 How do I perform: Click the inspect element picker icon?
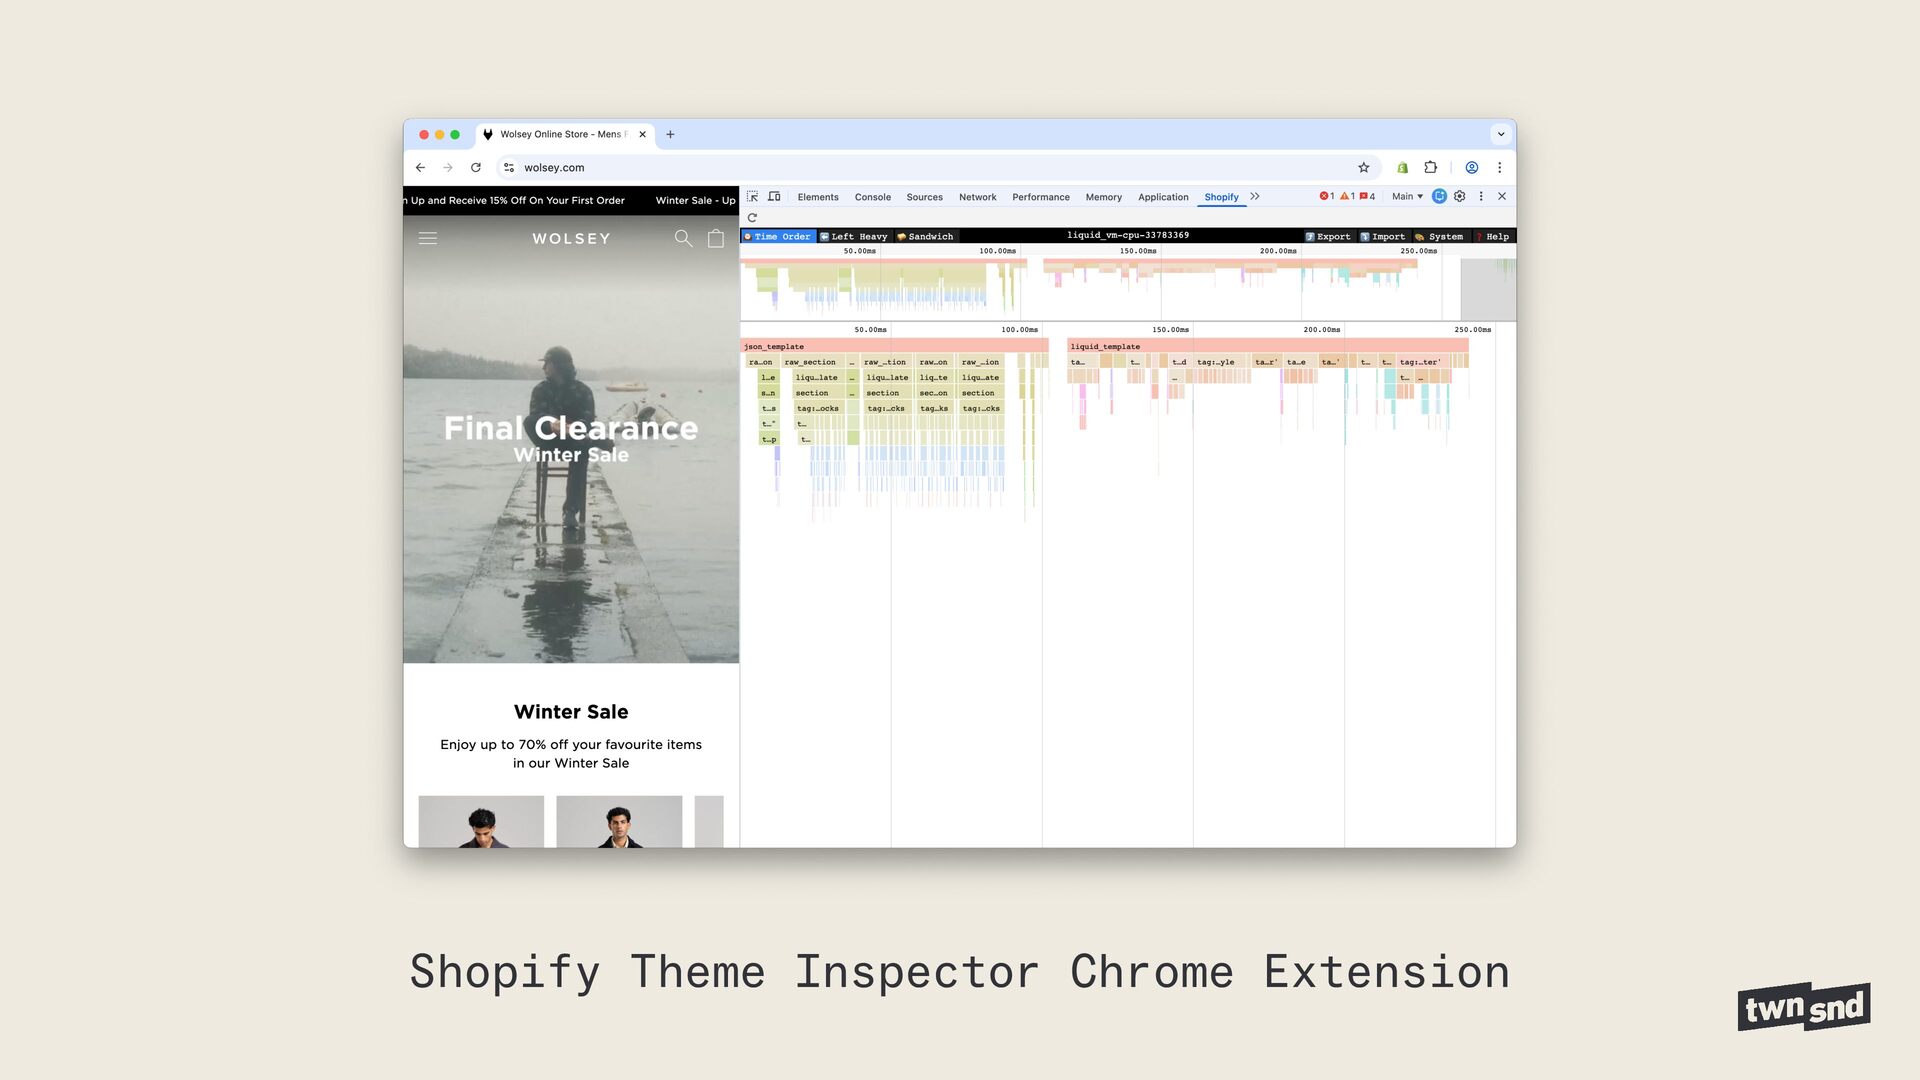click(752, 197)
